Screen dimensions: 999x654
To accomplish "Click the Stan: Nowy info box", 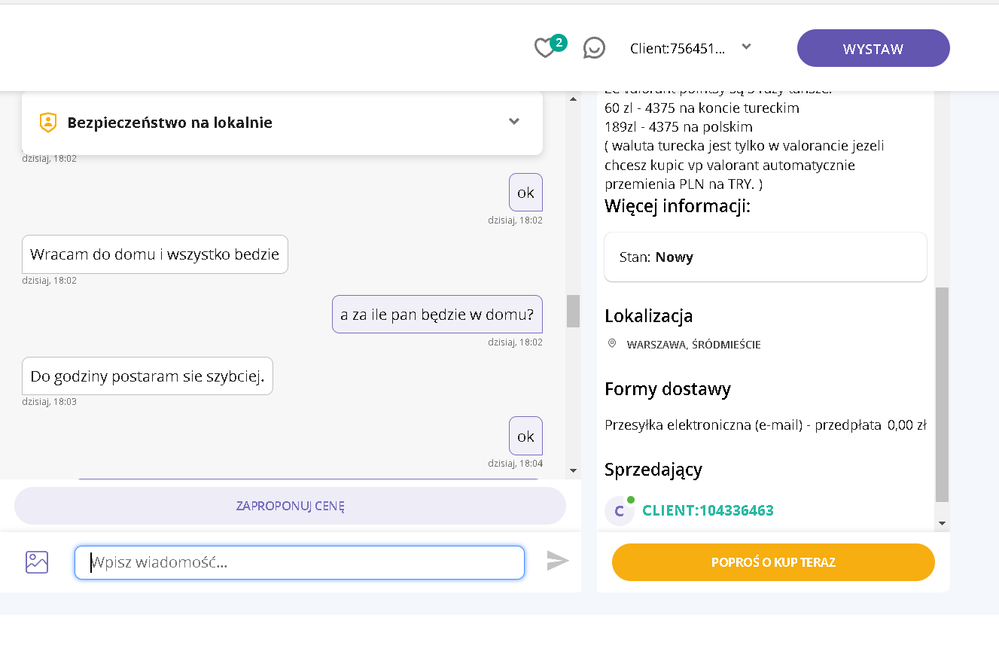I will click(765, 257).
